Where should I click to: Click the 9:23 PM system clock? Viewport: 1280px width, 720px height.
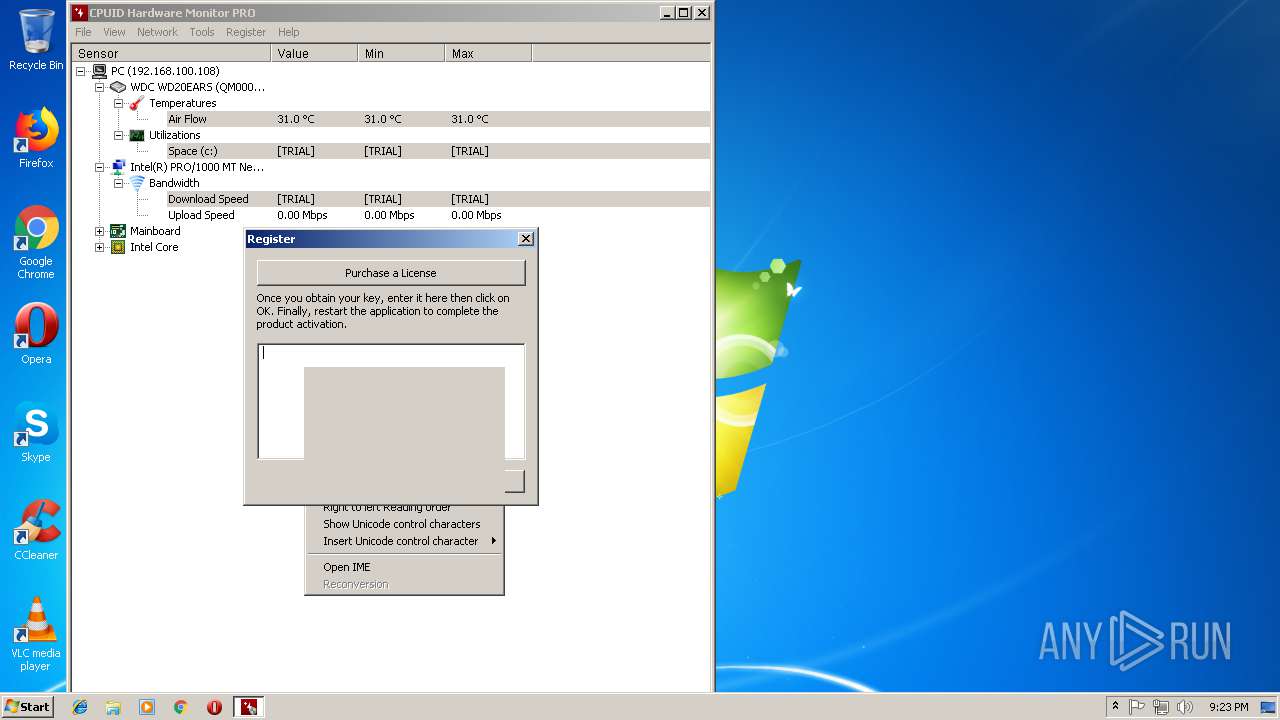tap(1228, 707)
